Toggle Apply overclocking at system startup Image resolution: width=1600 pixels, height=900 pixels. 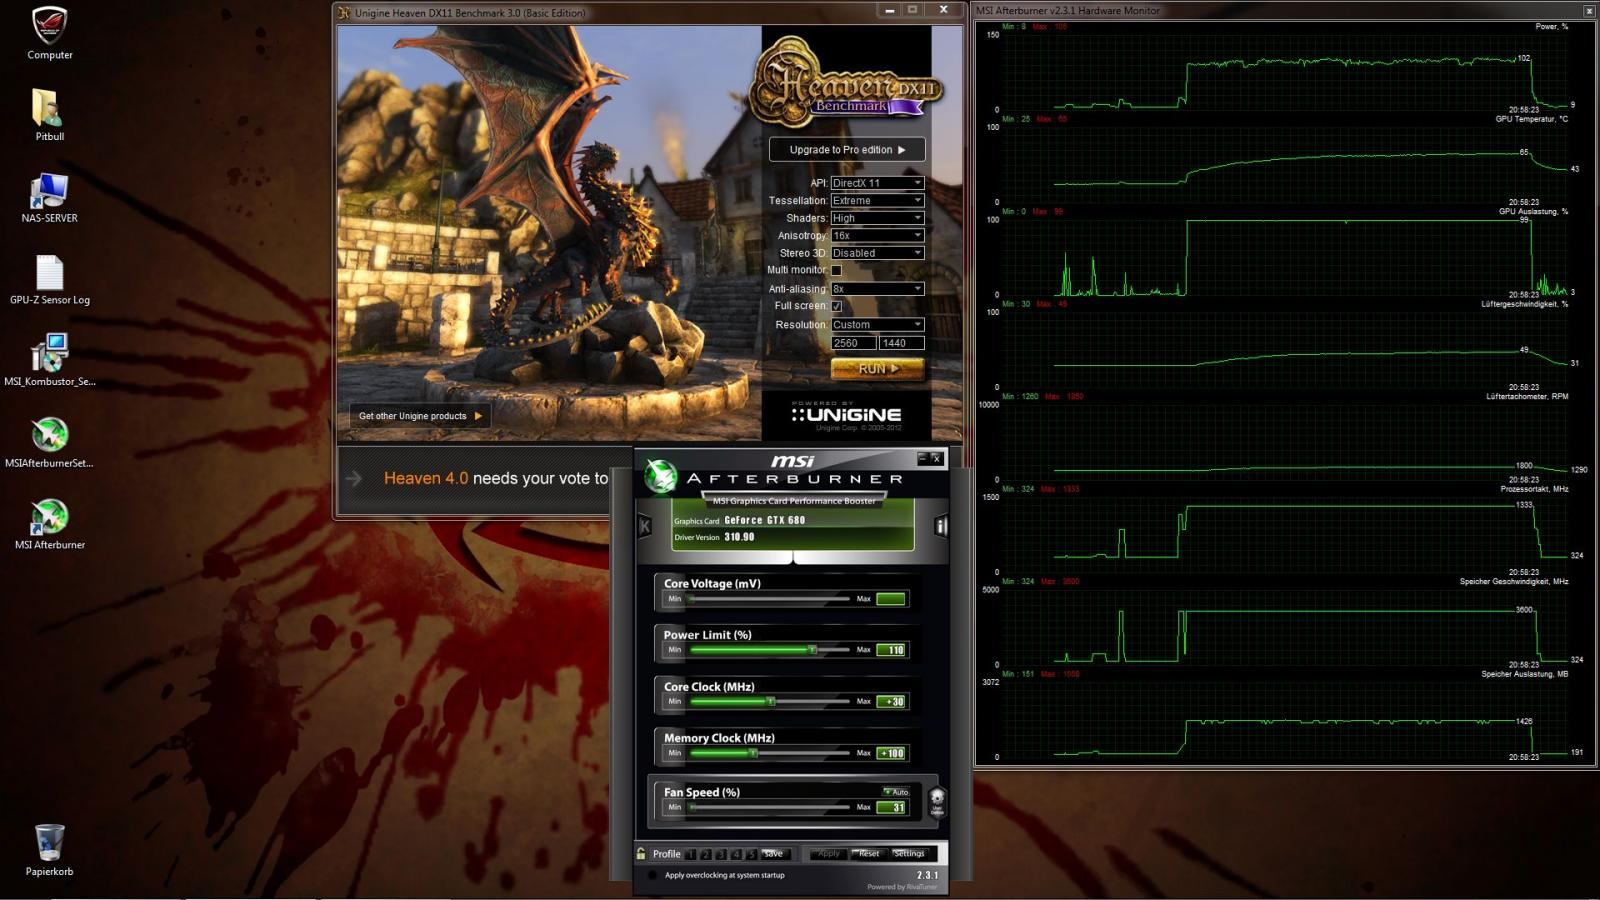tap(652, 875)
